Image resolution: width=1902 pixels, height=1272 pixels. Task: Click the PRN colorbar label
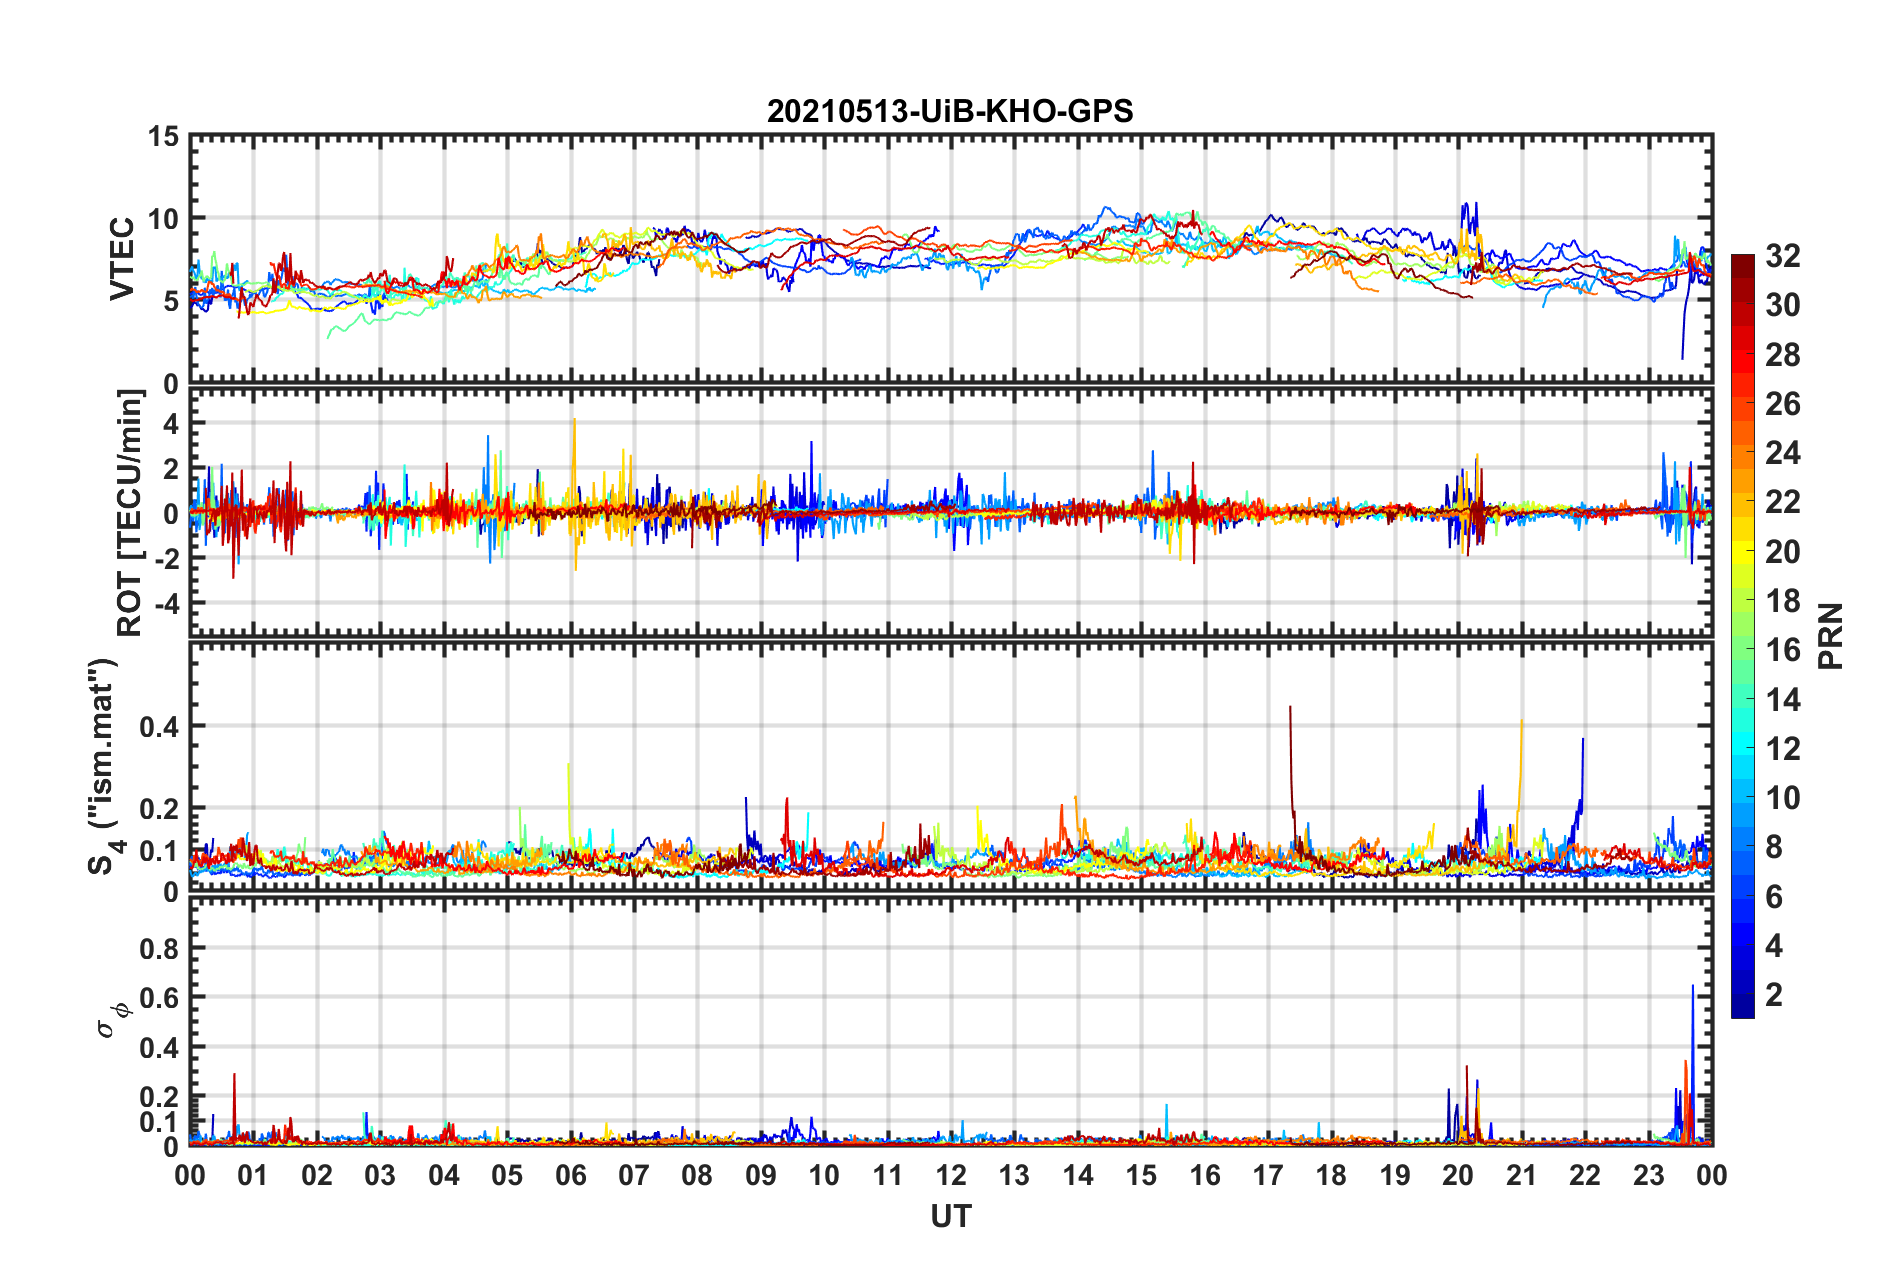tap(1830, 636)
